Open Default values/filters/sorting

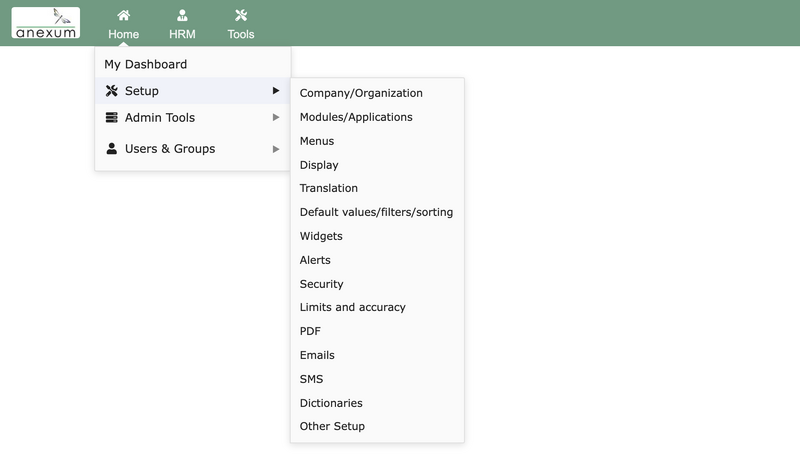point(377,212)
